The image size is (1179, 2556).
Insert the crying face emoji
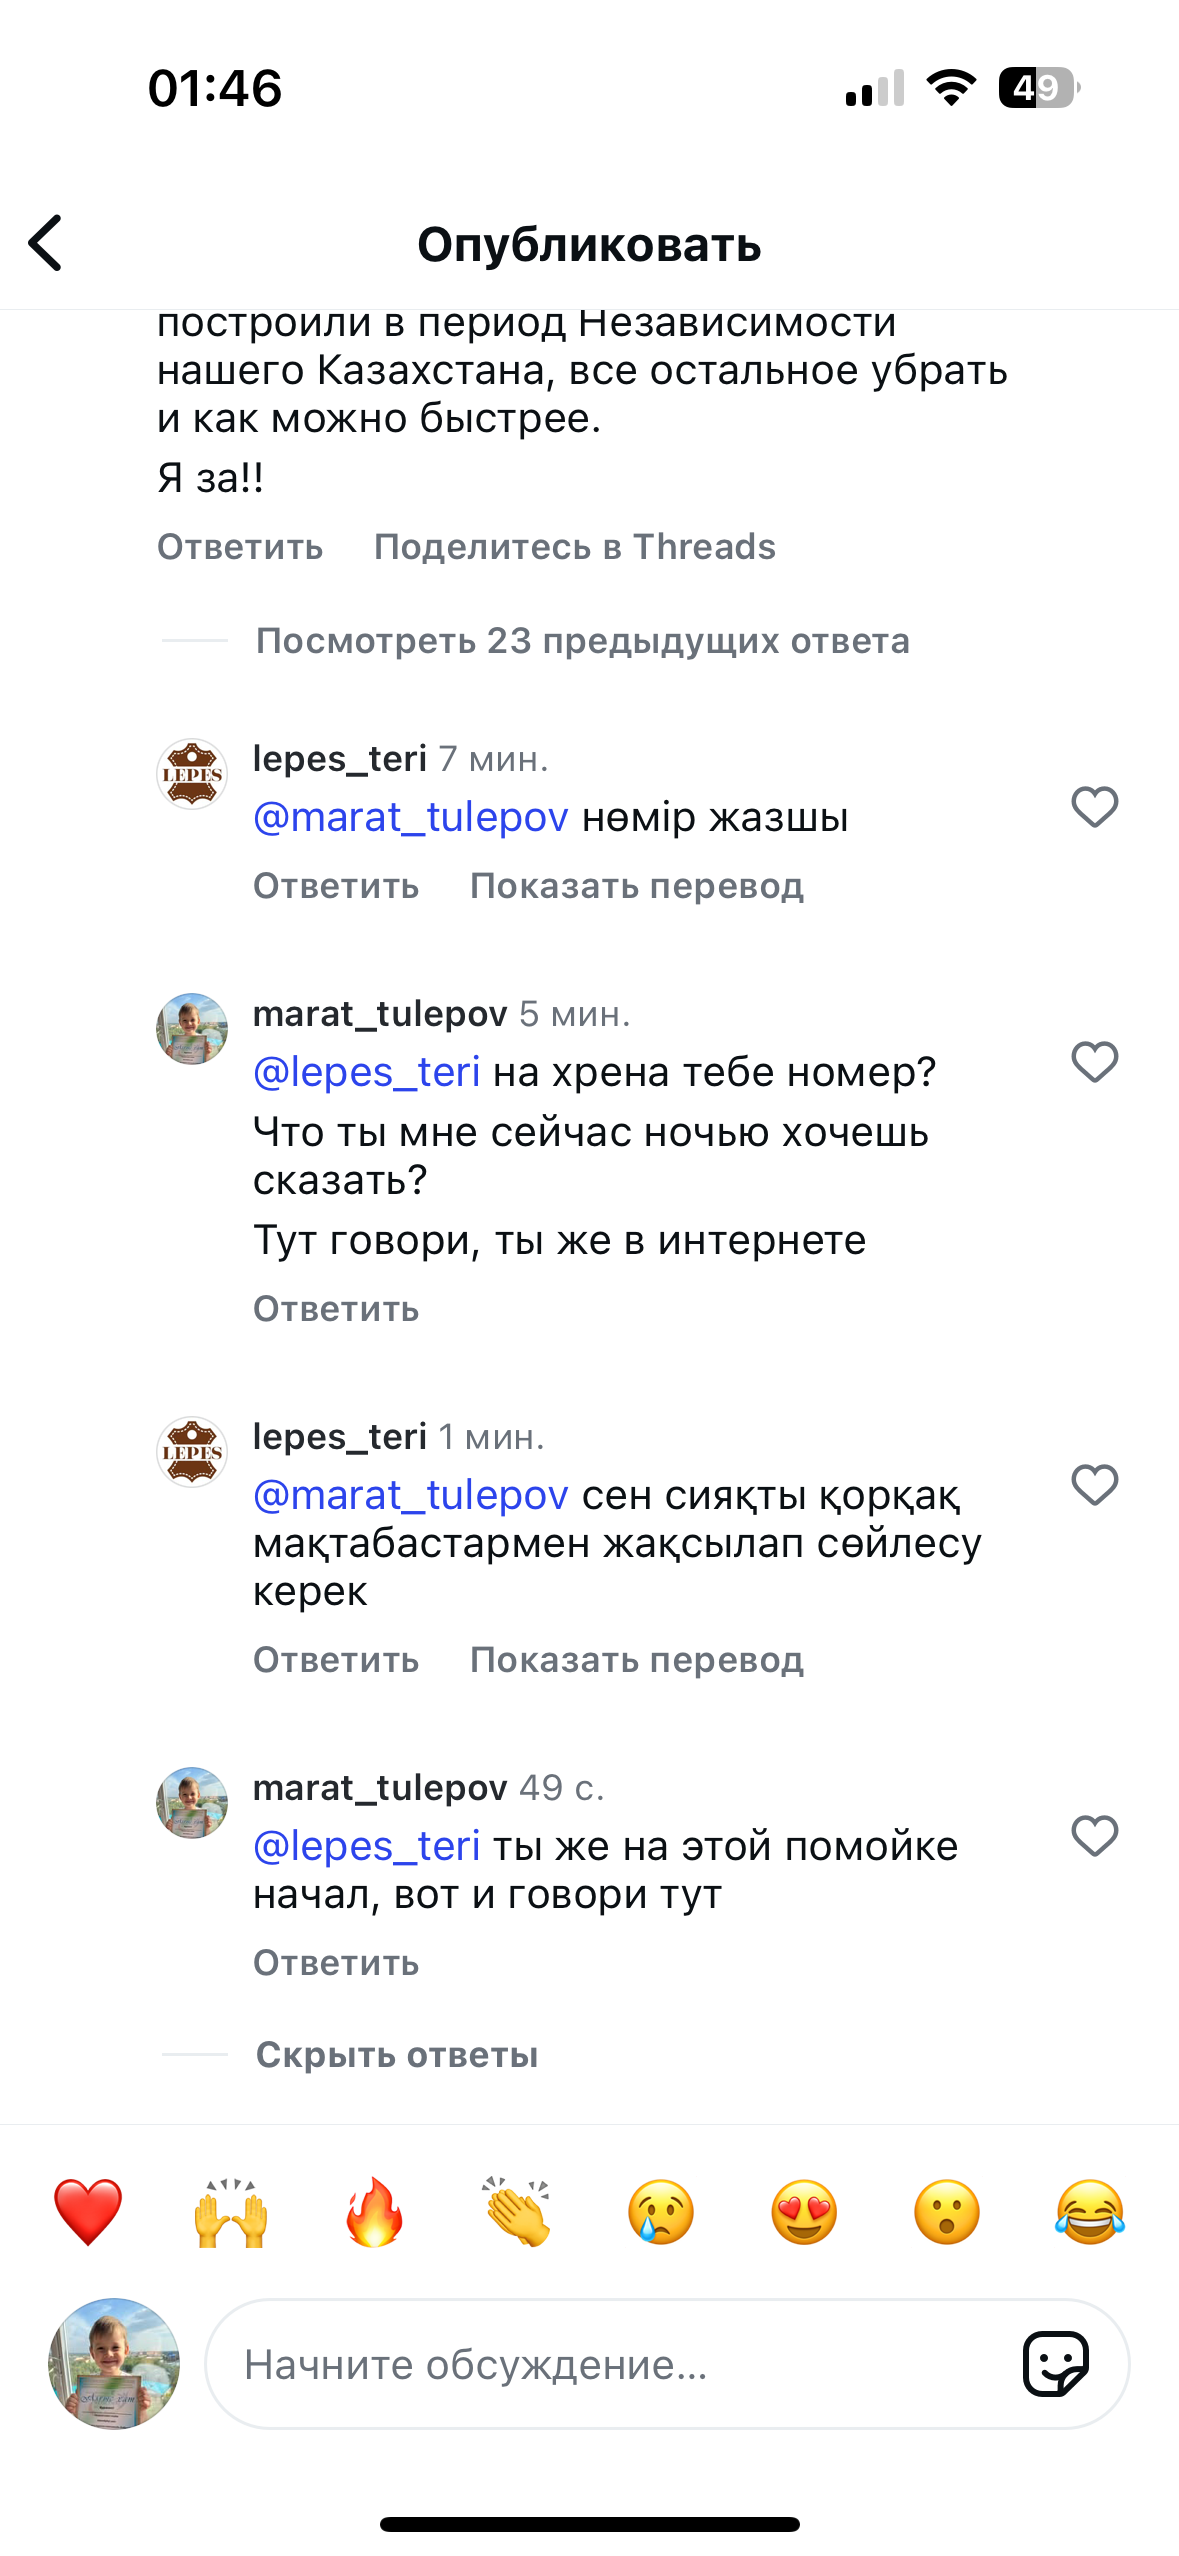click(661, 2212)
